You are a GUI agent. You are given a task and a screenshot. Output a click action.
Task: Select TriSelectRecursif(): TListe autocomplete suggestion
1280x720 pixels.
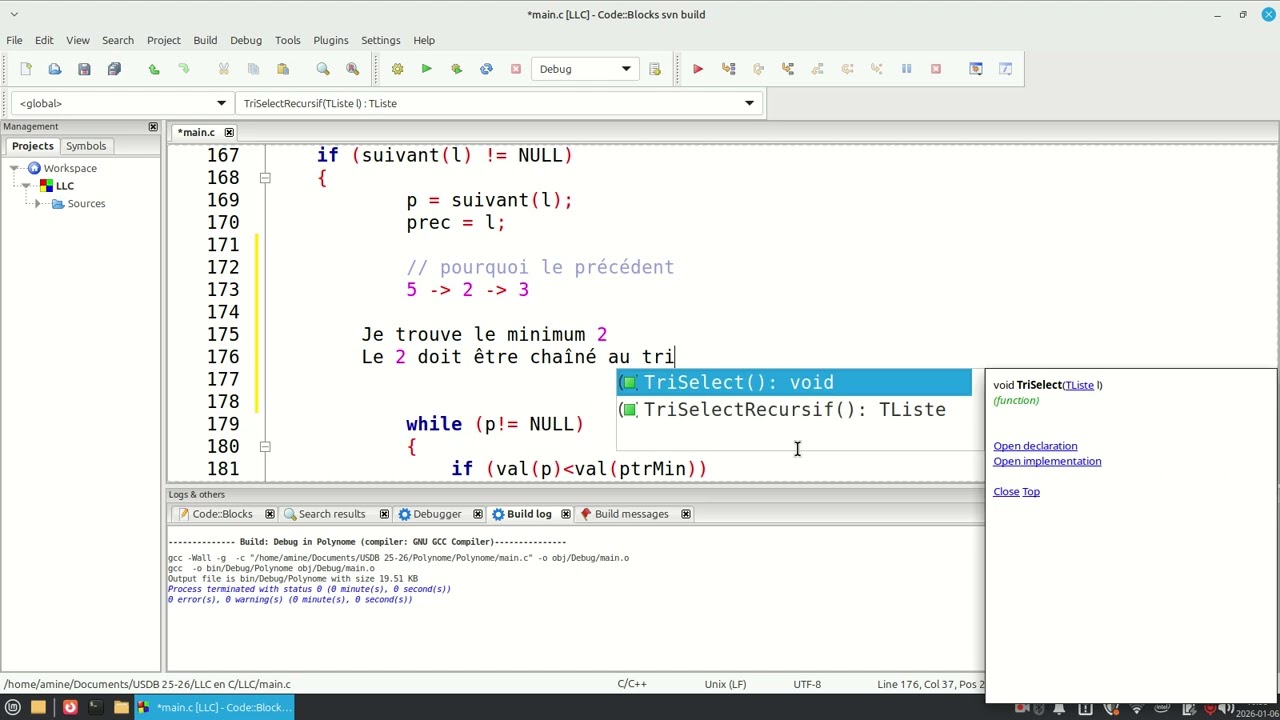(794, 409)
